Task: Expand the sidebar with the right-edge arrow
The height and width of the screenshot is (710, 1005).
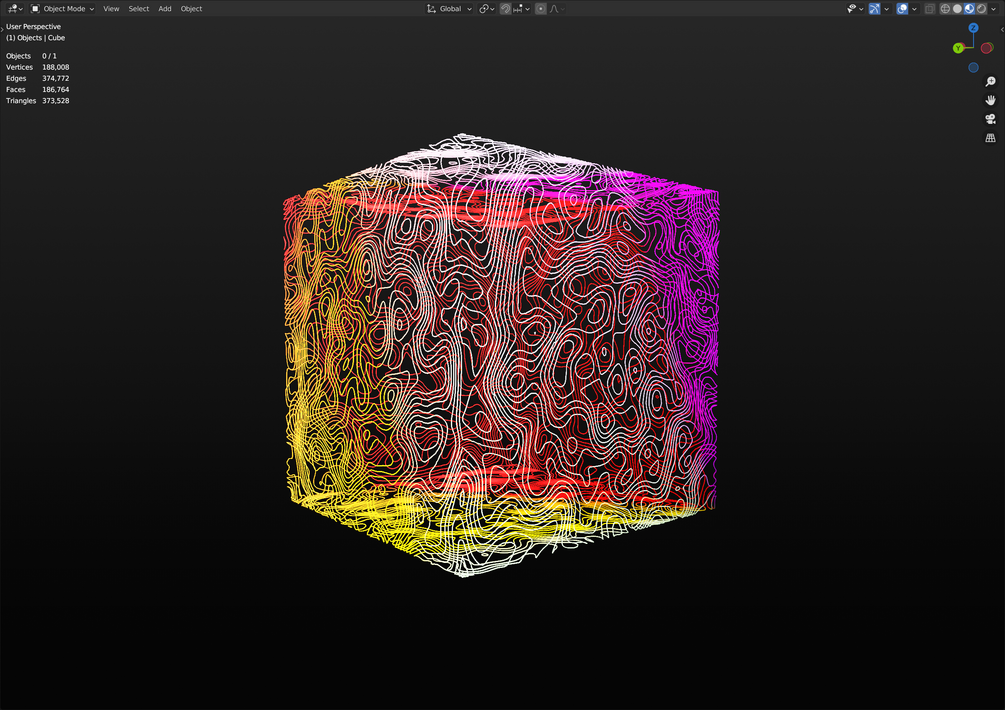Action: [1002, 29]
